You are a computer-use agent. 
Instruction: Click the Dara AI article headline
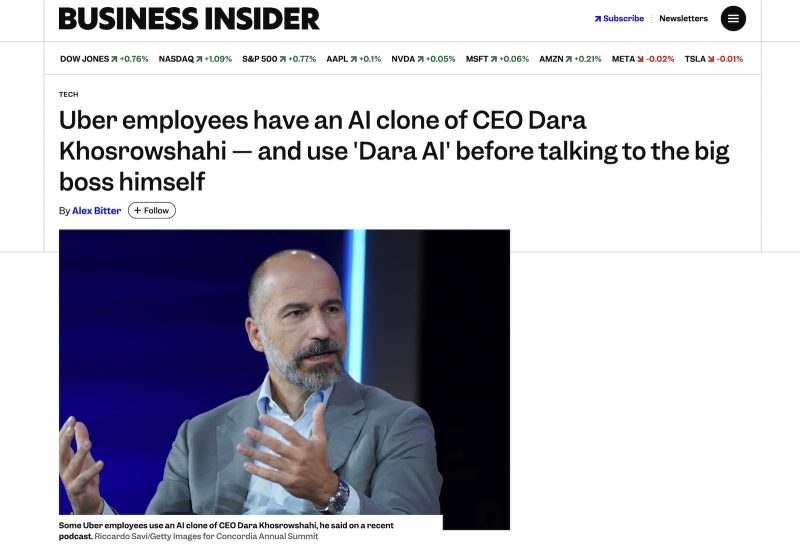coord(394,151)
